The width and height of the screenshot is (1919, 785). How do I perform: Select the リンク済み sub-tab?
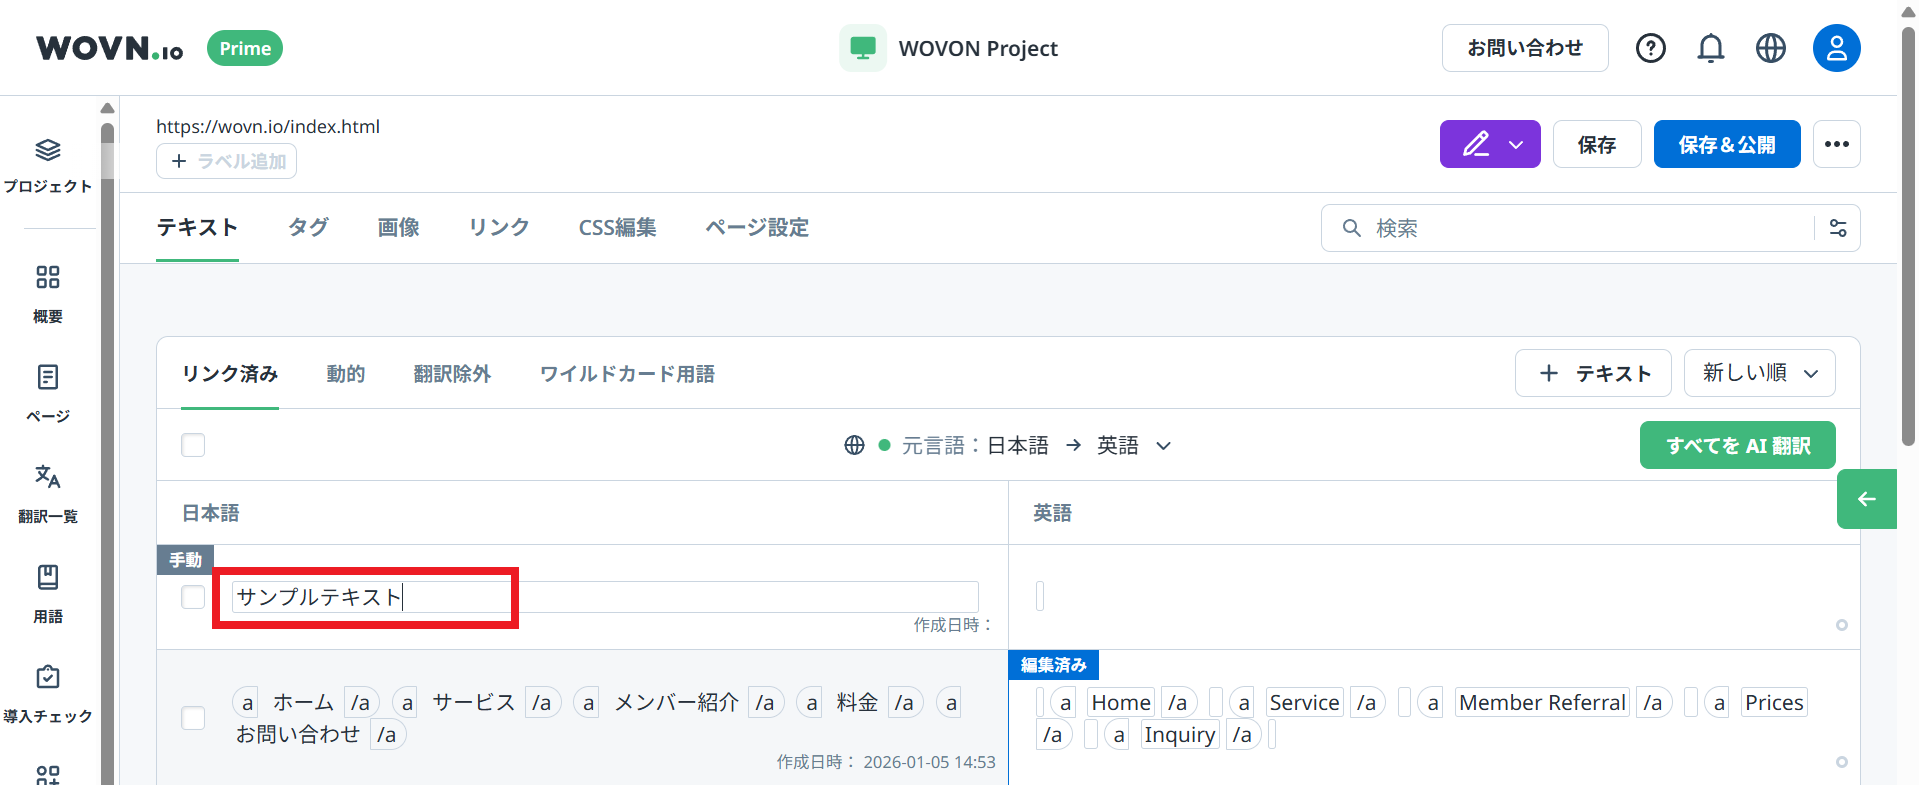(x=230, y=374)
